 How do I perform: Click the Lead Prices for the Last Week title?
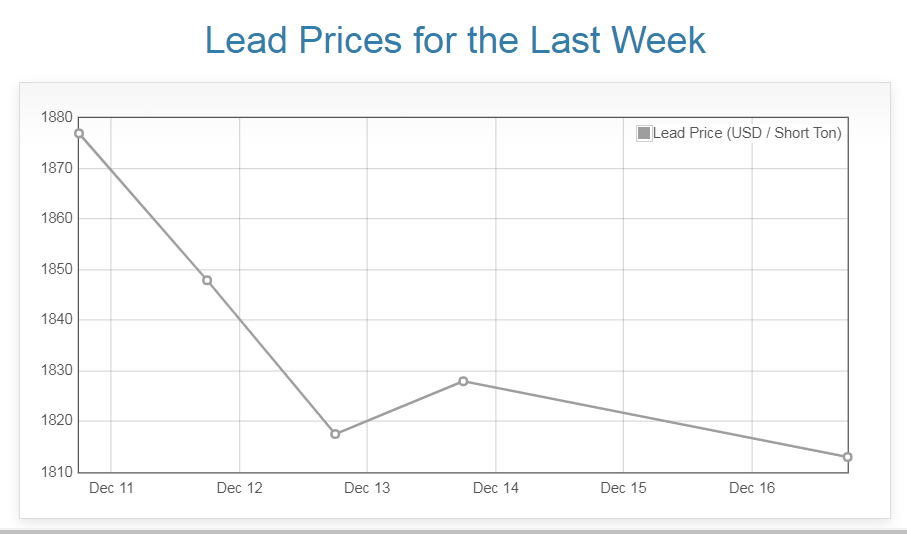pos(455,40)
